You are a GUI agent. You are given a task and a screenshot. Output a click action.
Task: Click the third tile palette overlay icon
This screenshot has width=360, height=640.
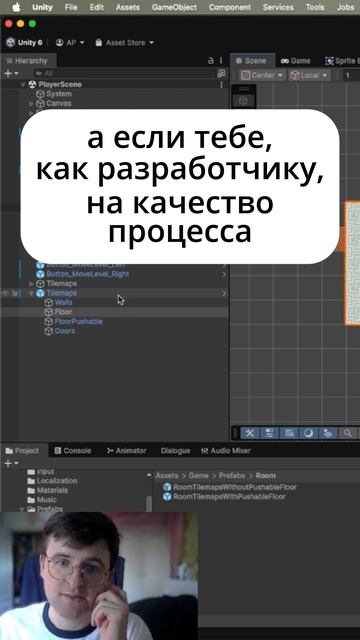click(289, 433)
